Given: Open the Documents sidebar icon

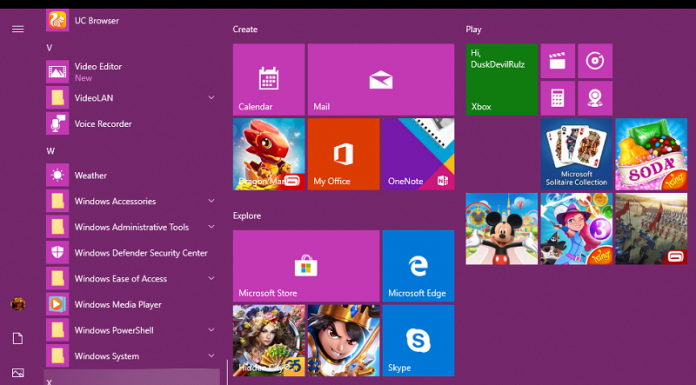Looking at the screenshot, I should 18,339.
